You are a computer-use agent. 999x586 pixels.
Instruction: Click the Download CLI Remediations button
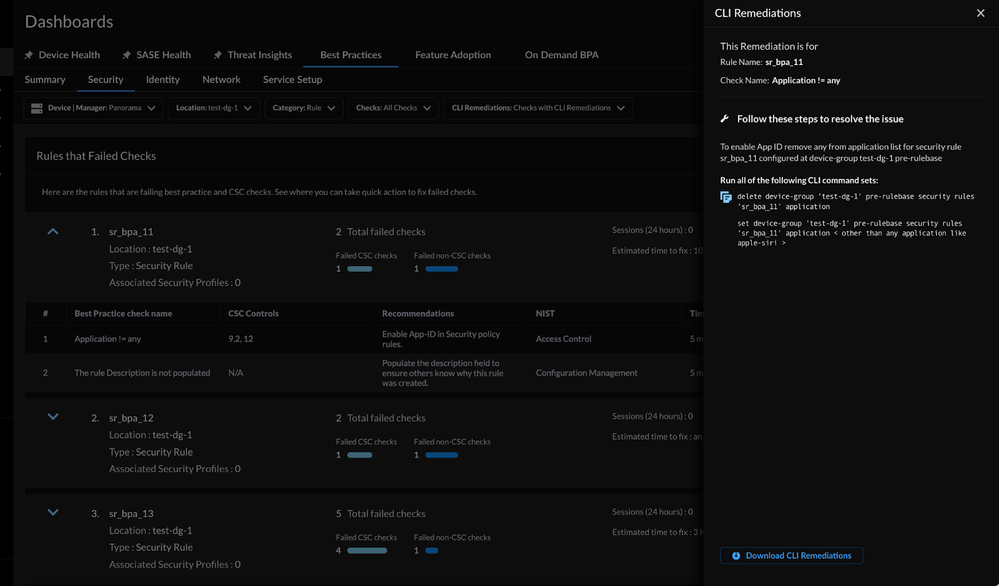[x=791, y=555]
